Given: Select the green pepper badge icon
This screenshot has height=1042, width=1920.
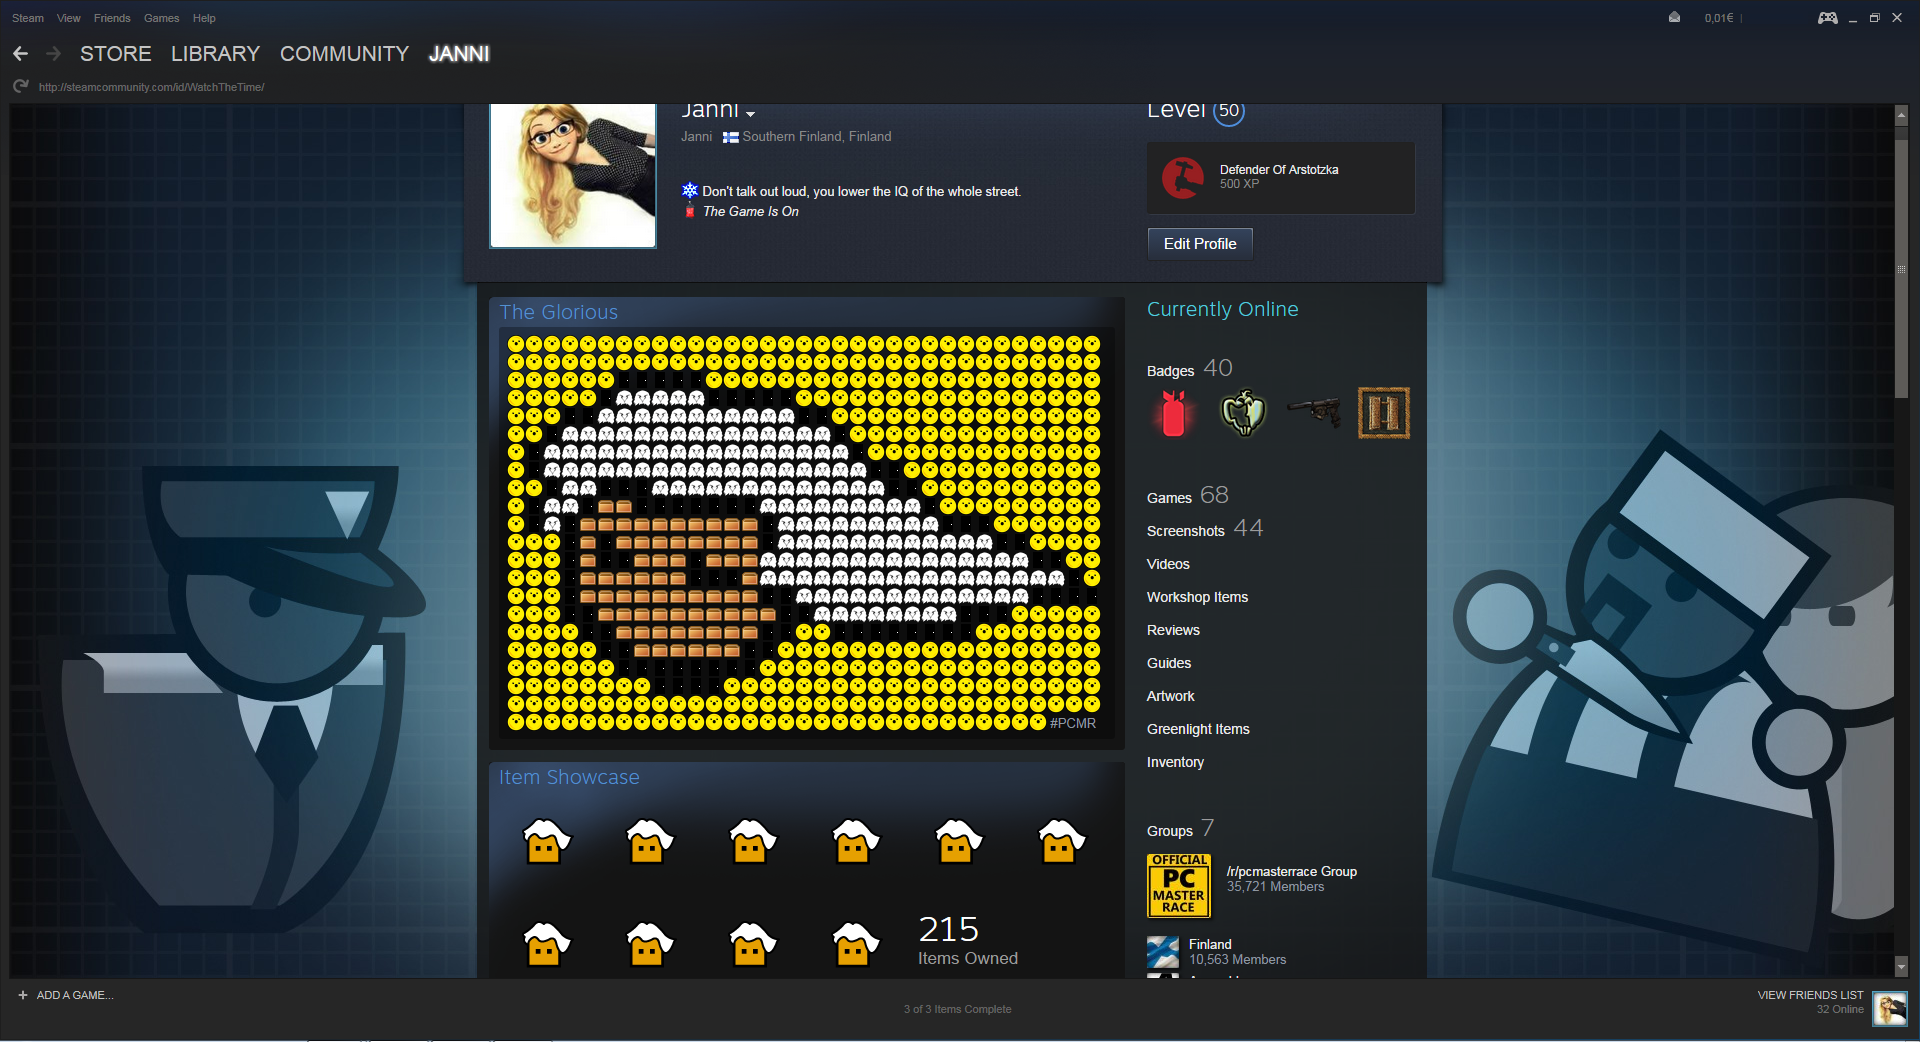Looking at the screenshot, I should [x=1243, y=413].
